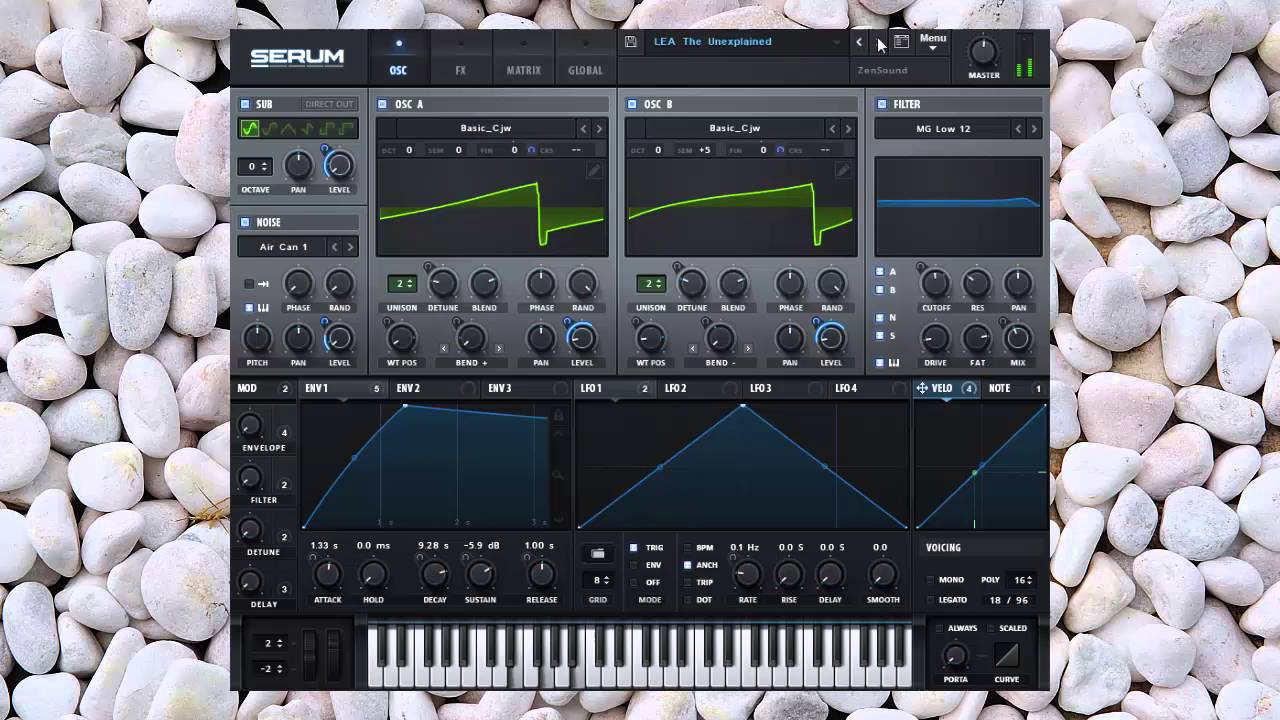Open the Menu dropdown
The height and width of the screenshot is (720, 1280).
click(932, 42)
